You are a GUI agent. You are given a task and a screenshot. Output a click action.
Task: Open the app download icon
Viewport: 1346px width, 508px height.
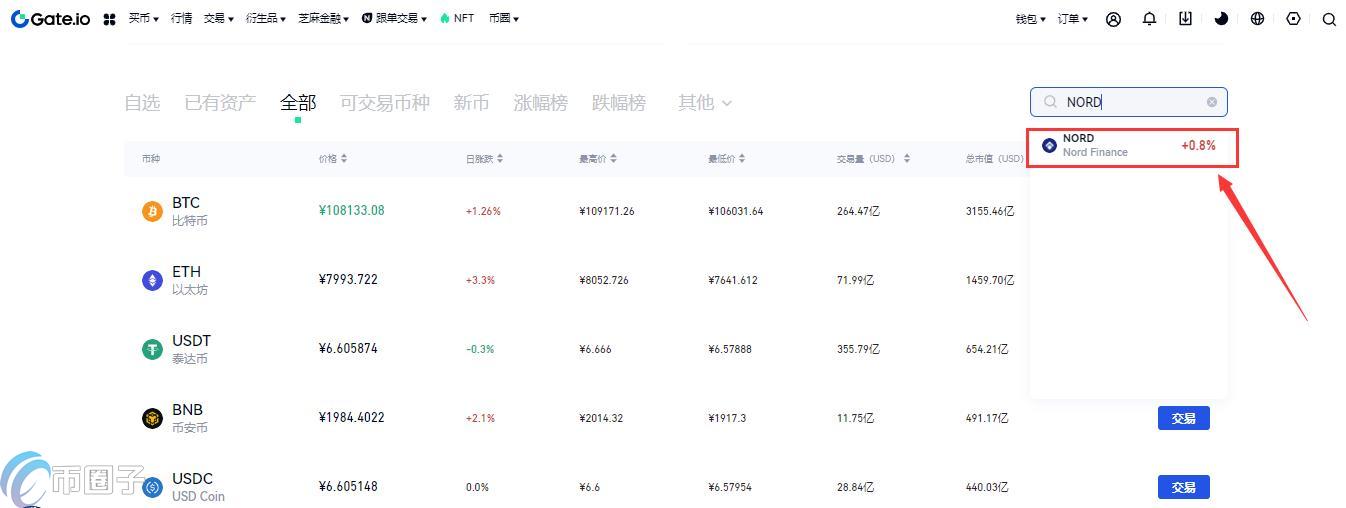[x=1185, y=18]
